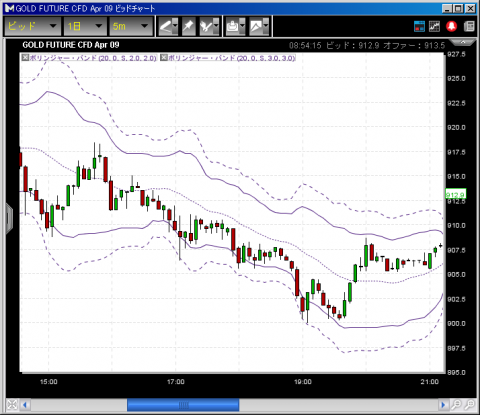
Task: Open the indicator tools button
Action: pyautogui.click(x=209, y=26)
